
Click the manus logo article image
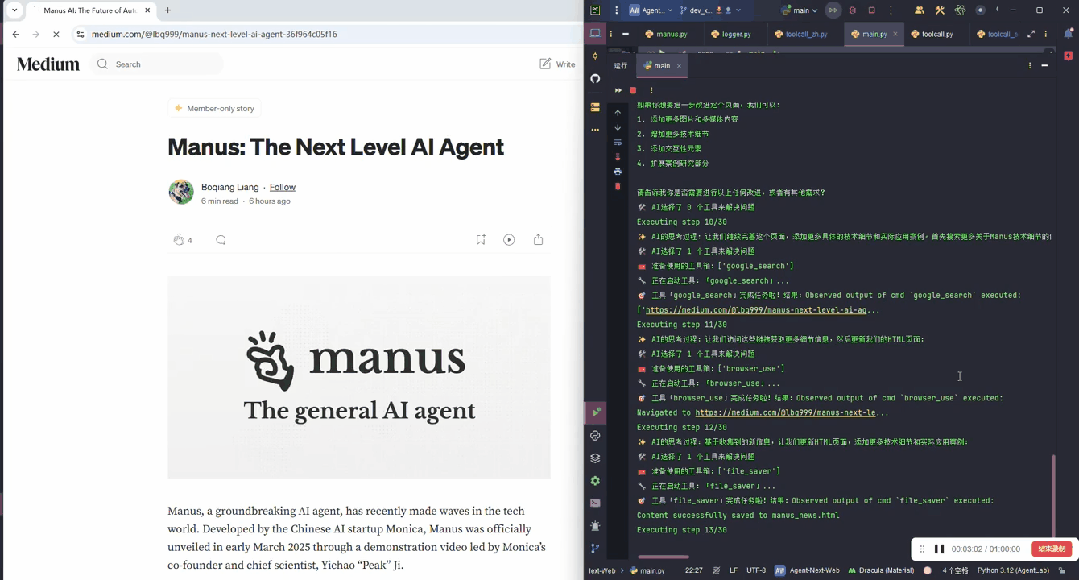point(359,377)
